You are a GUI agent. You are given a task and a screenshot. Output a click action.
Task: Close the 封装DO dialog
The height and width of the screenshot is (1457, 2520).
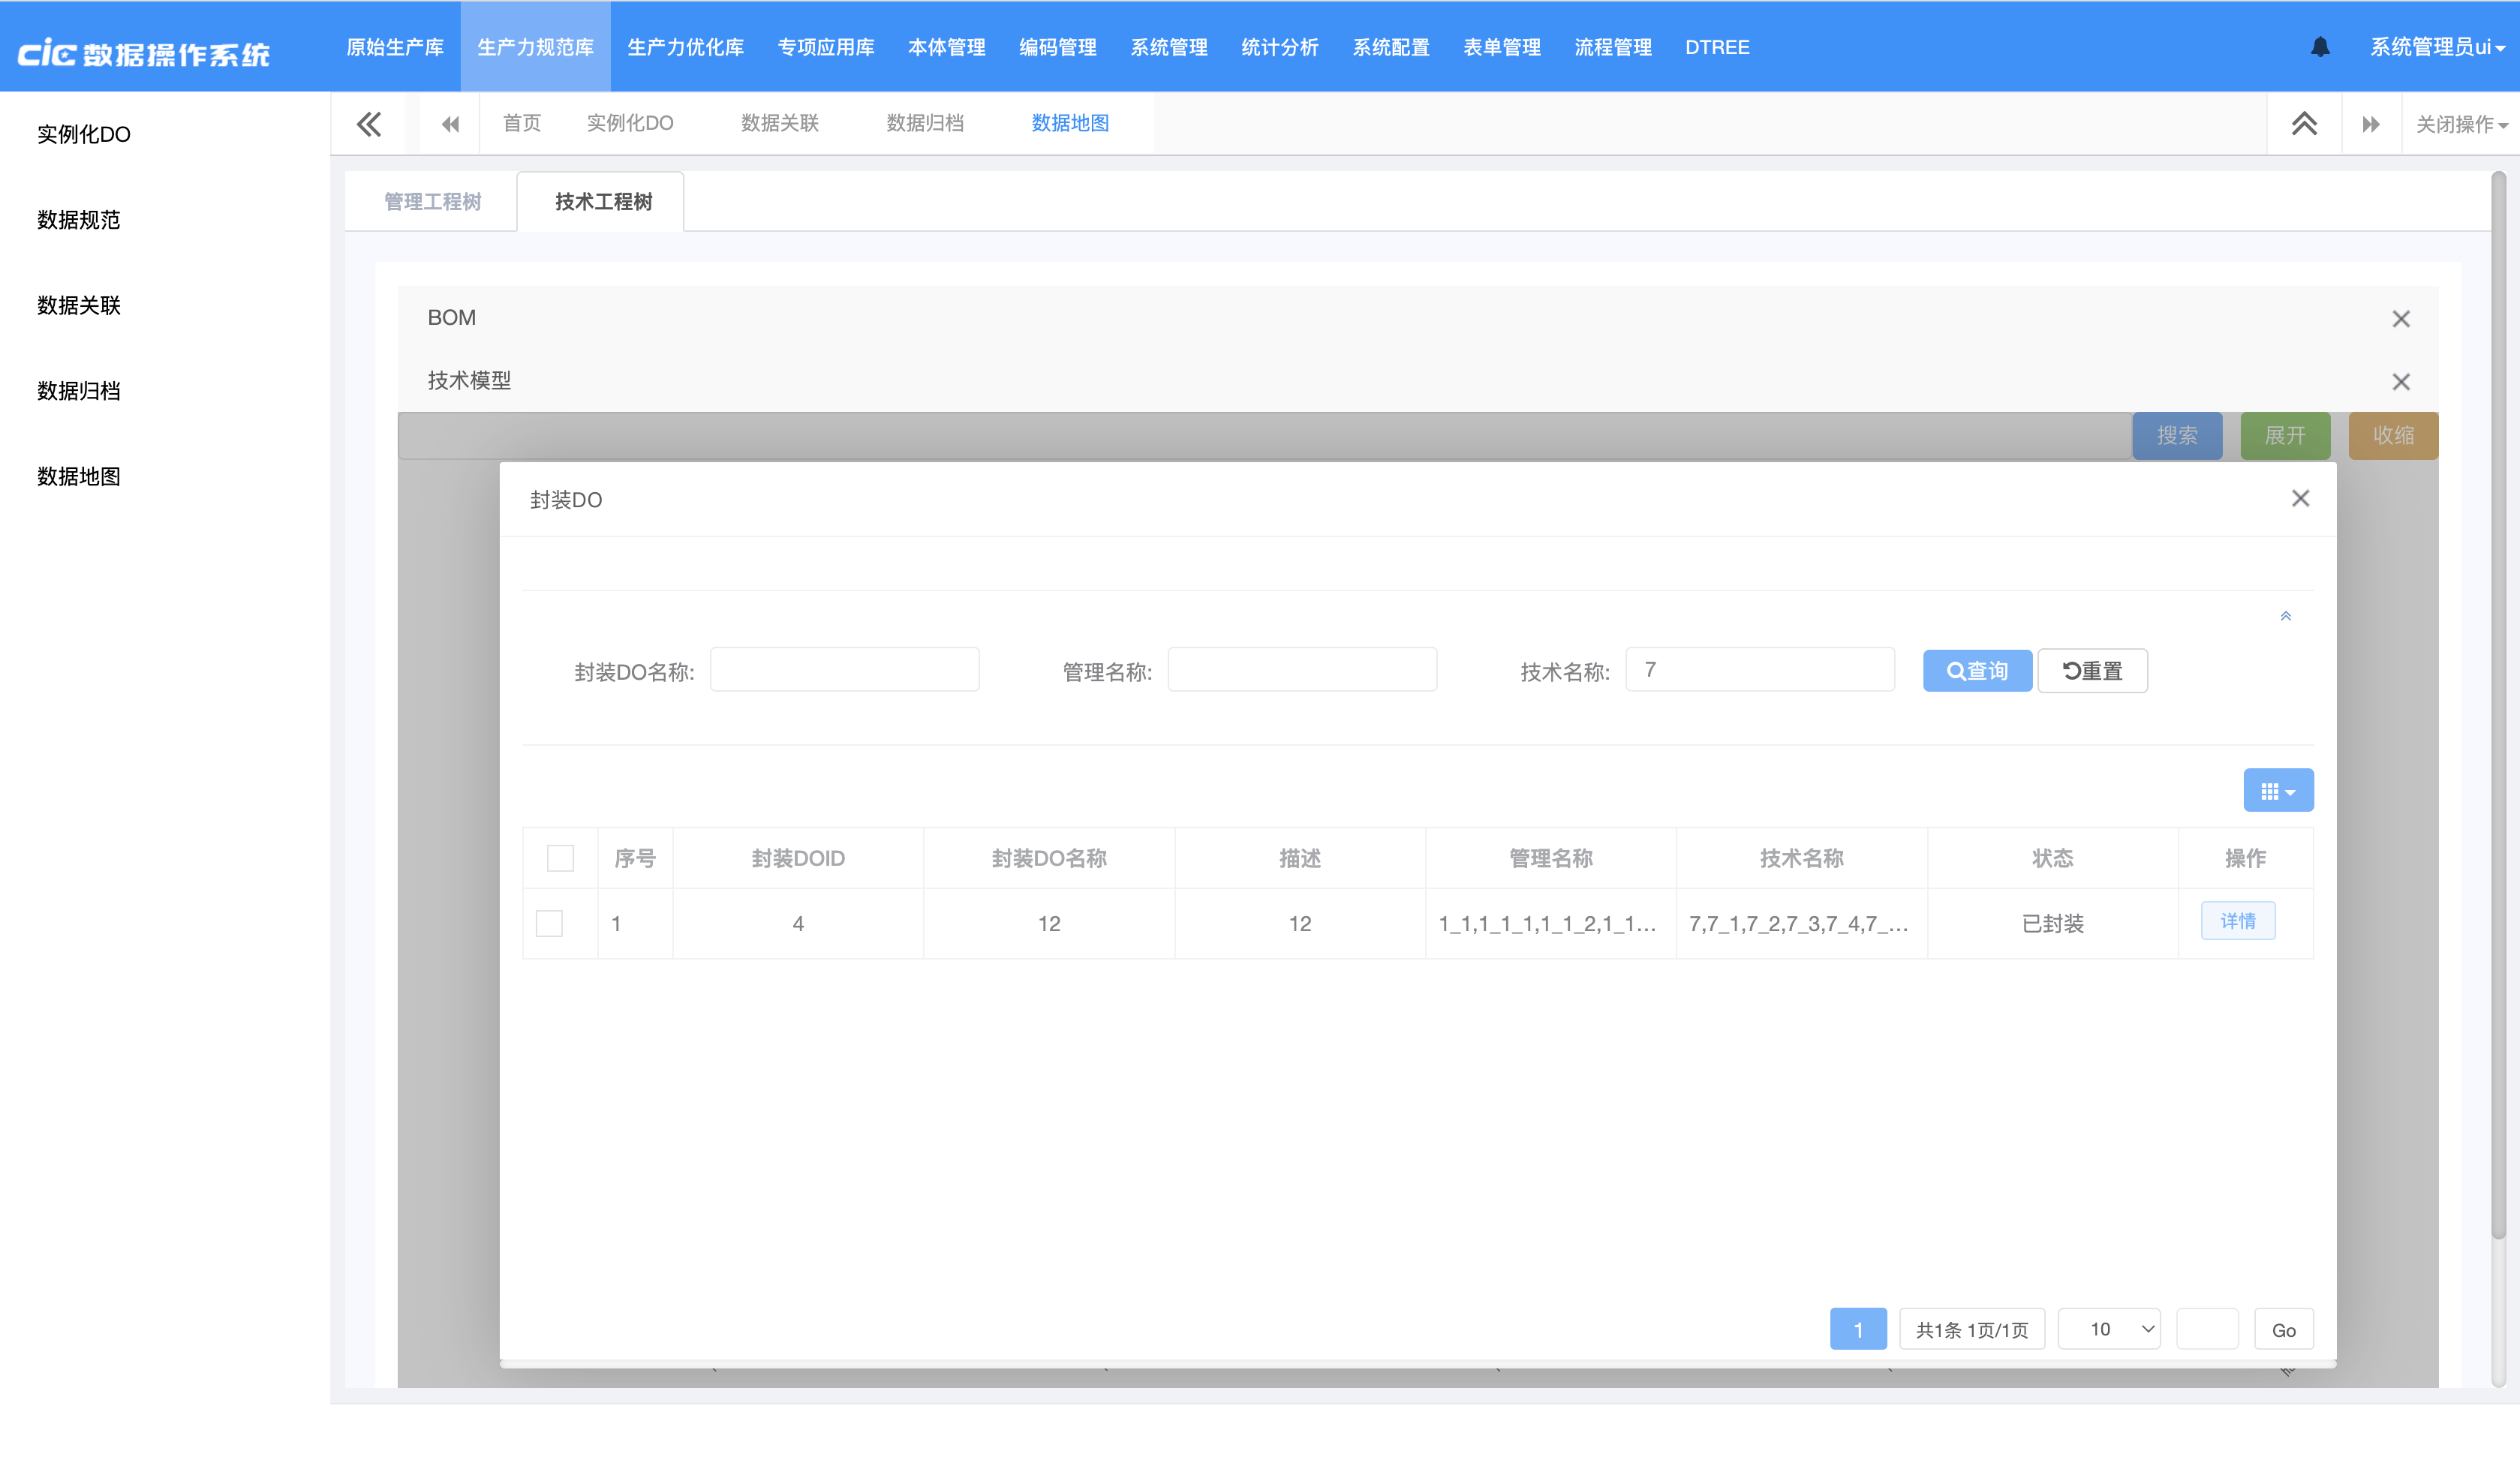tap(2300, 499)
